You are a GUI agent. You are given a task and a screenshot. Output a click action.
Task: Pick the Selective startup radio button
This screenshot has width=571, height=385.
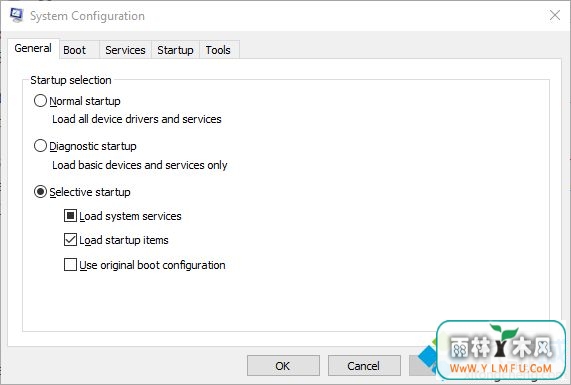click(40, 192)
